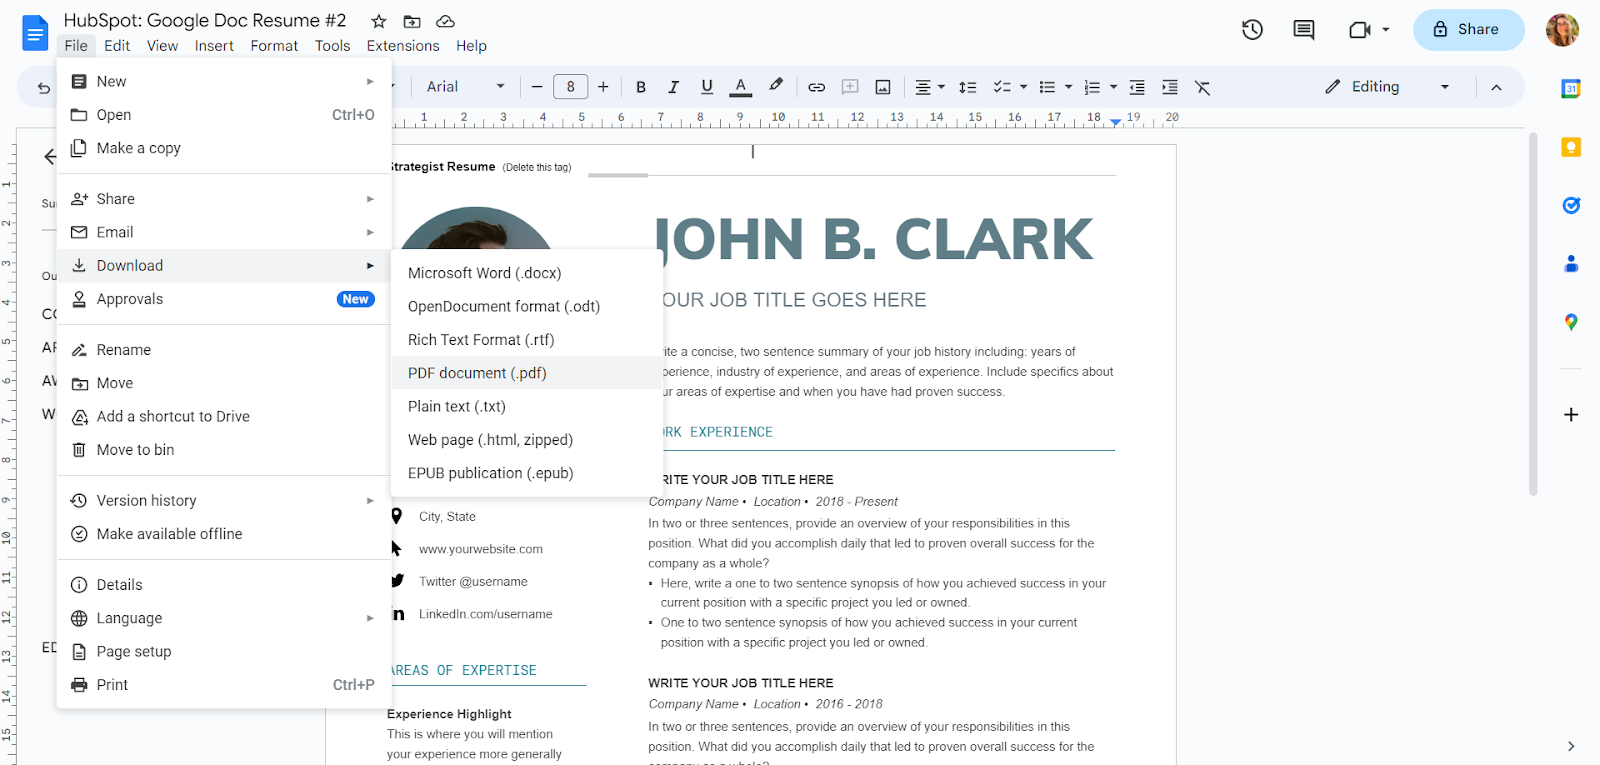1600x765 pixels.
Task: Select EPUB publication (.epub) option
Action: click(527, 473)
